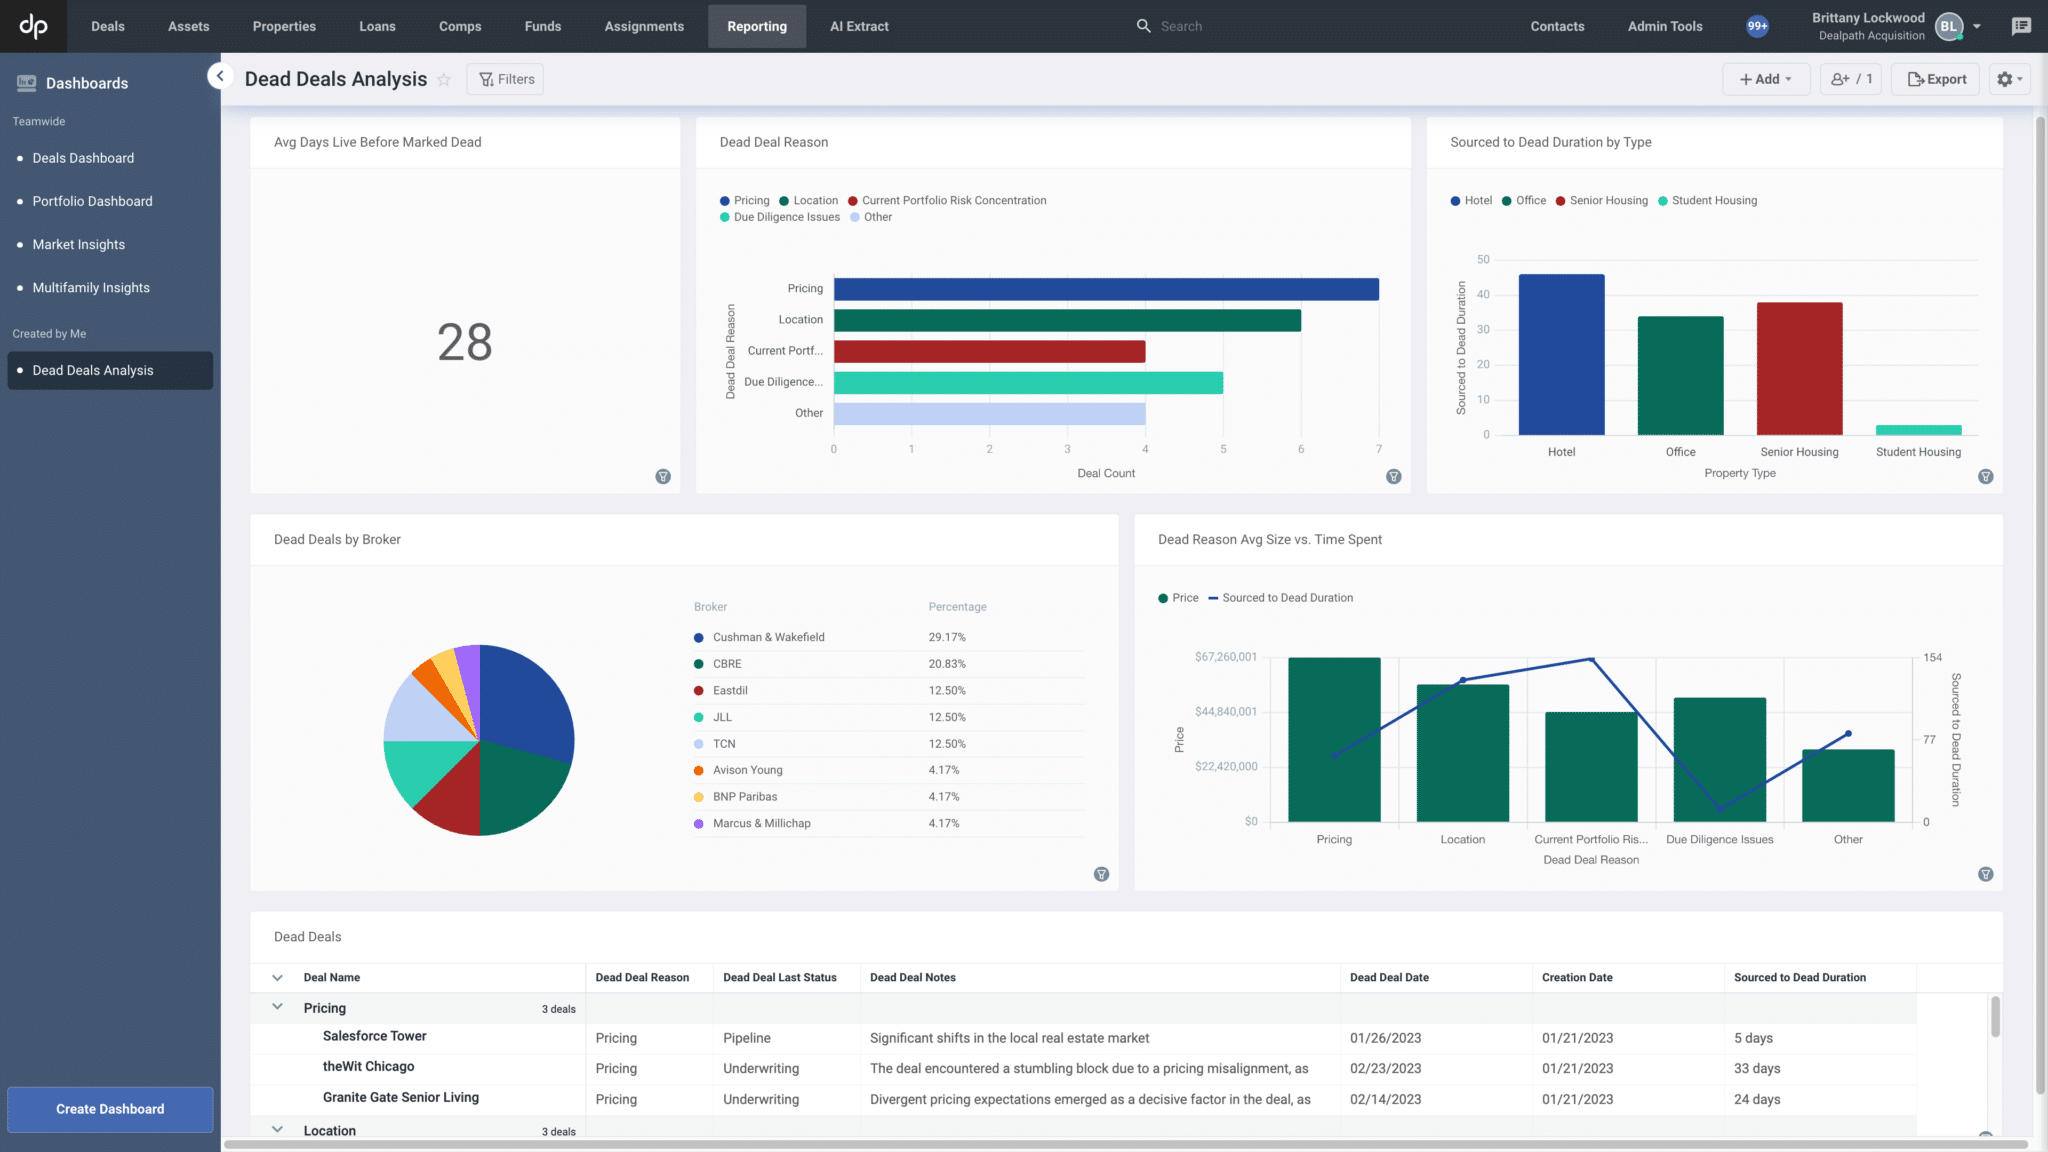This screenshot has height=1152, width=2048.
Task: Open the filter funnel on Dead Deal Reason chart
Action: click(1392, 477)
